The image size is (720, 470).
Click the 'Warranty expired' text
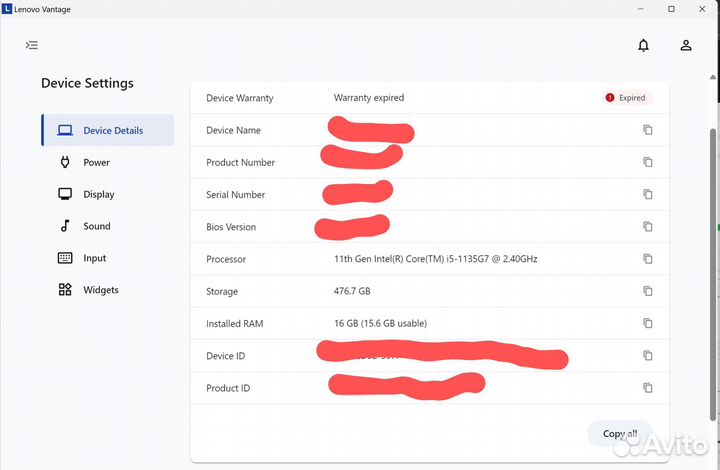tap(369, 98)
